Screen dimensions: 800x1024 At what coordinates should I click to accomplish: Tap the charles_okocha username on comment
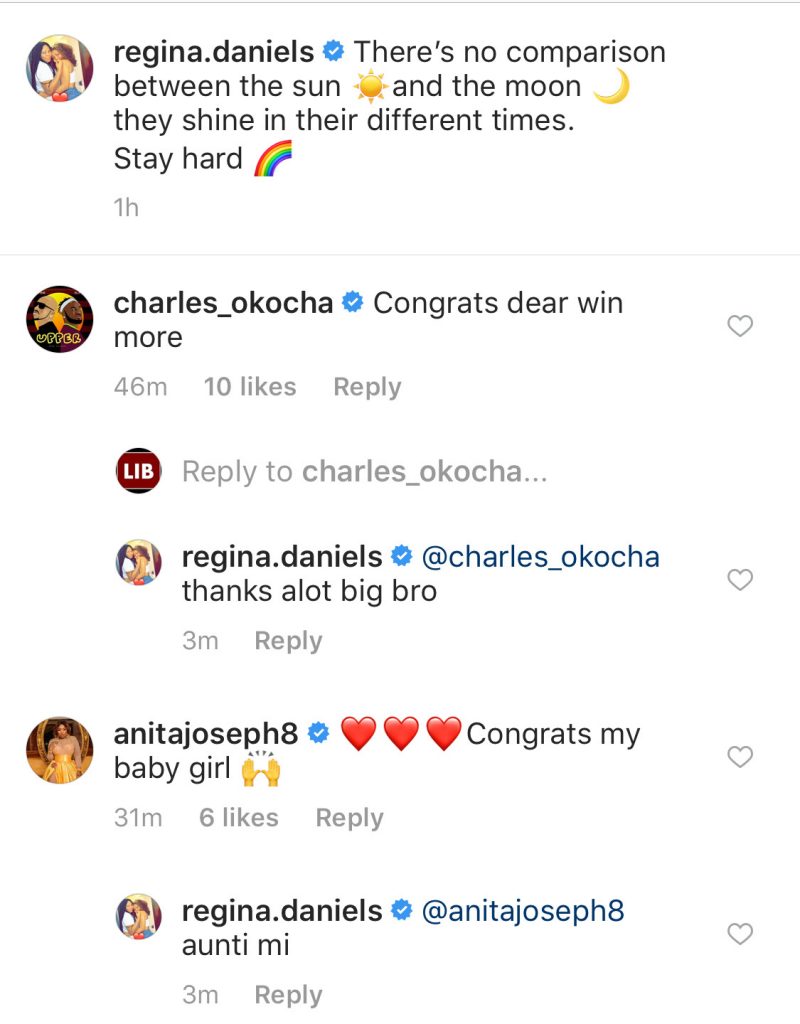tap(223, 303)
